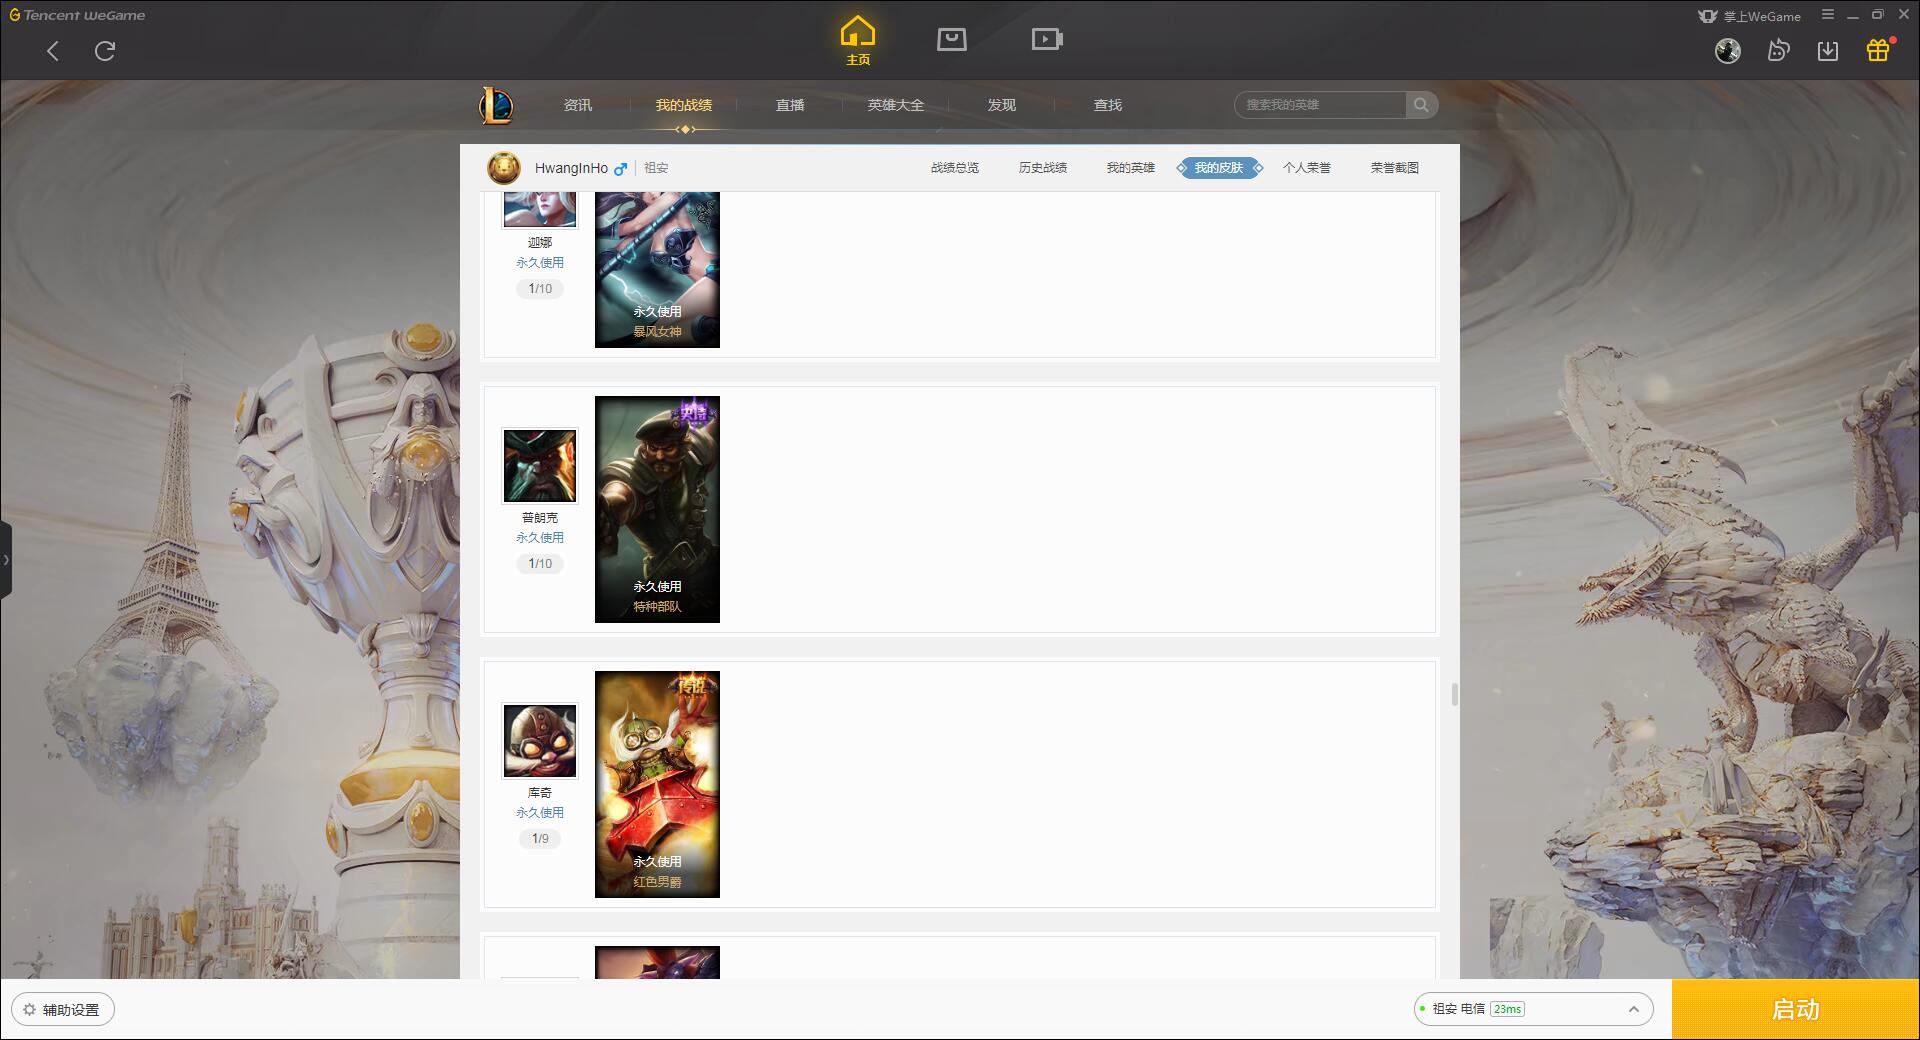Click the 普朗克 champion portrait
The height and width of the screenshot is (1040, 1920).
[540, 466]
